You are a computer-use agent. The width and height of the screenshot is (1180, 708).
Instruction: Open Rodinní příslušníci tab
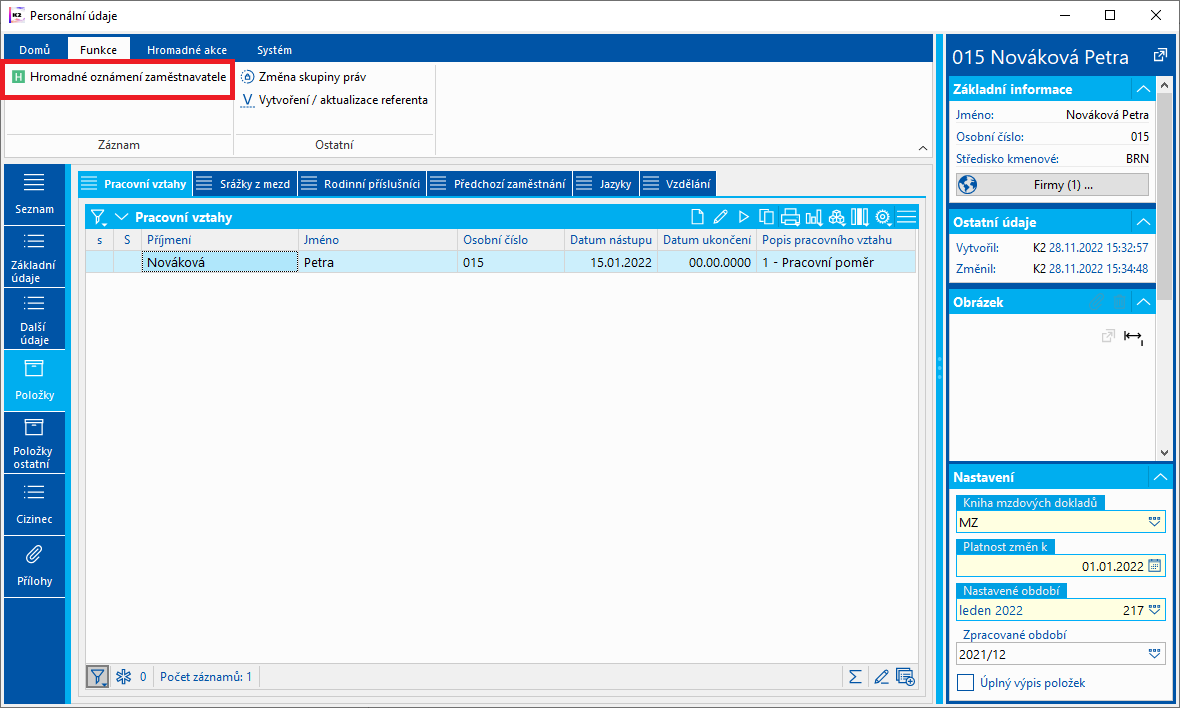click(x=362, y=184)
